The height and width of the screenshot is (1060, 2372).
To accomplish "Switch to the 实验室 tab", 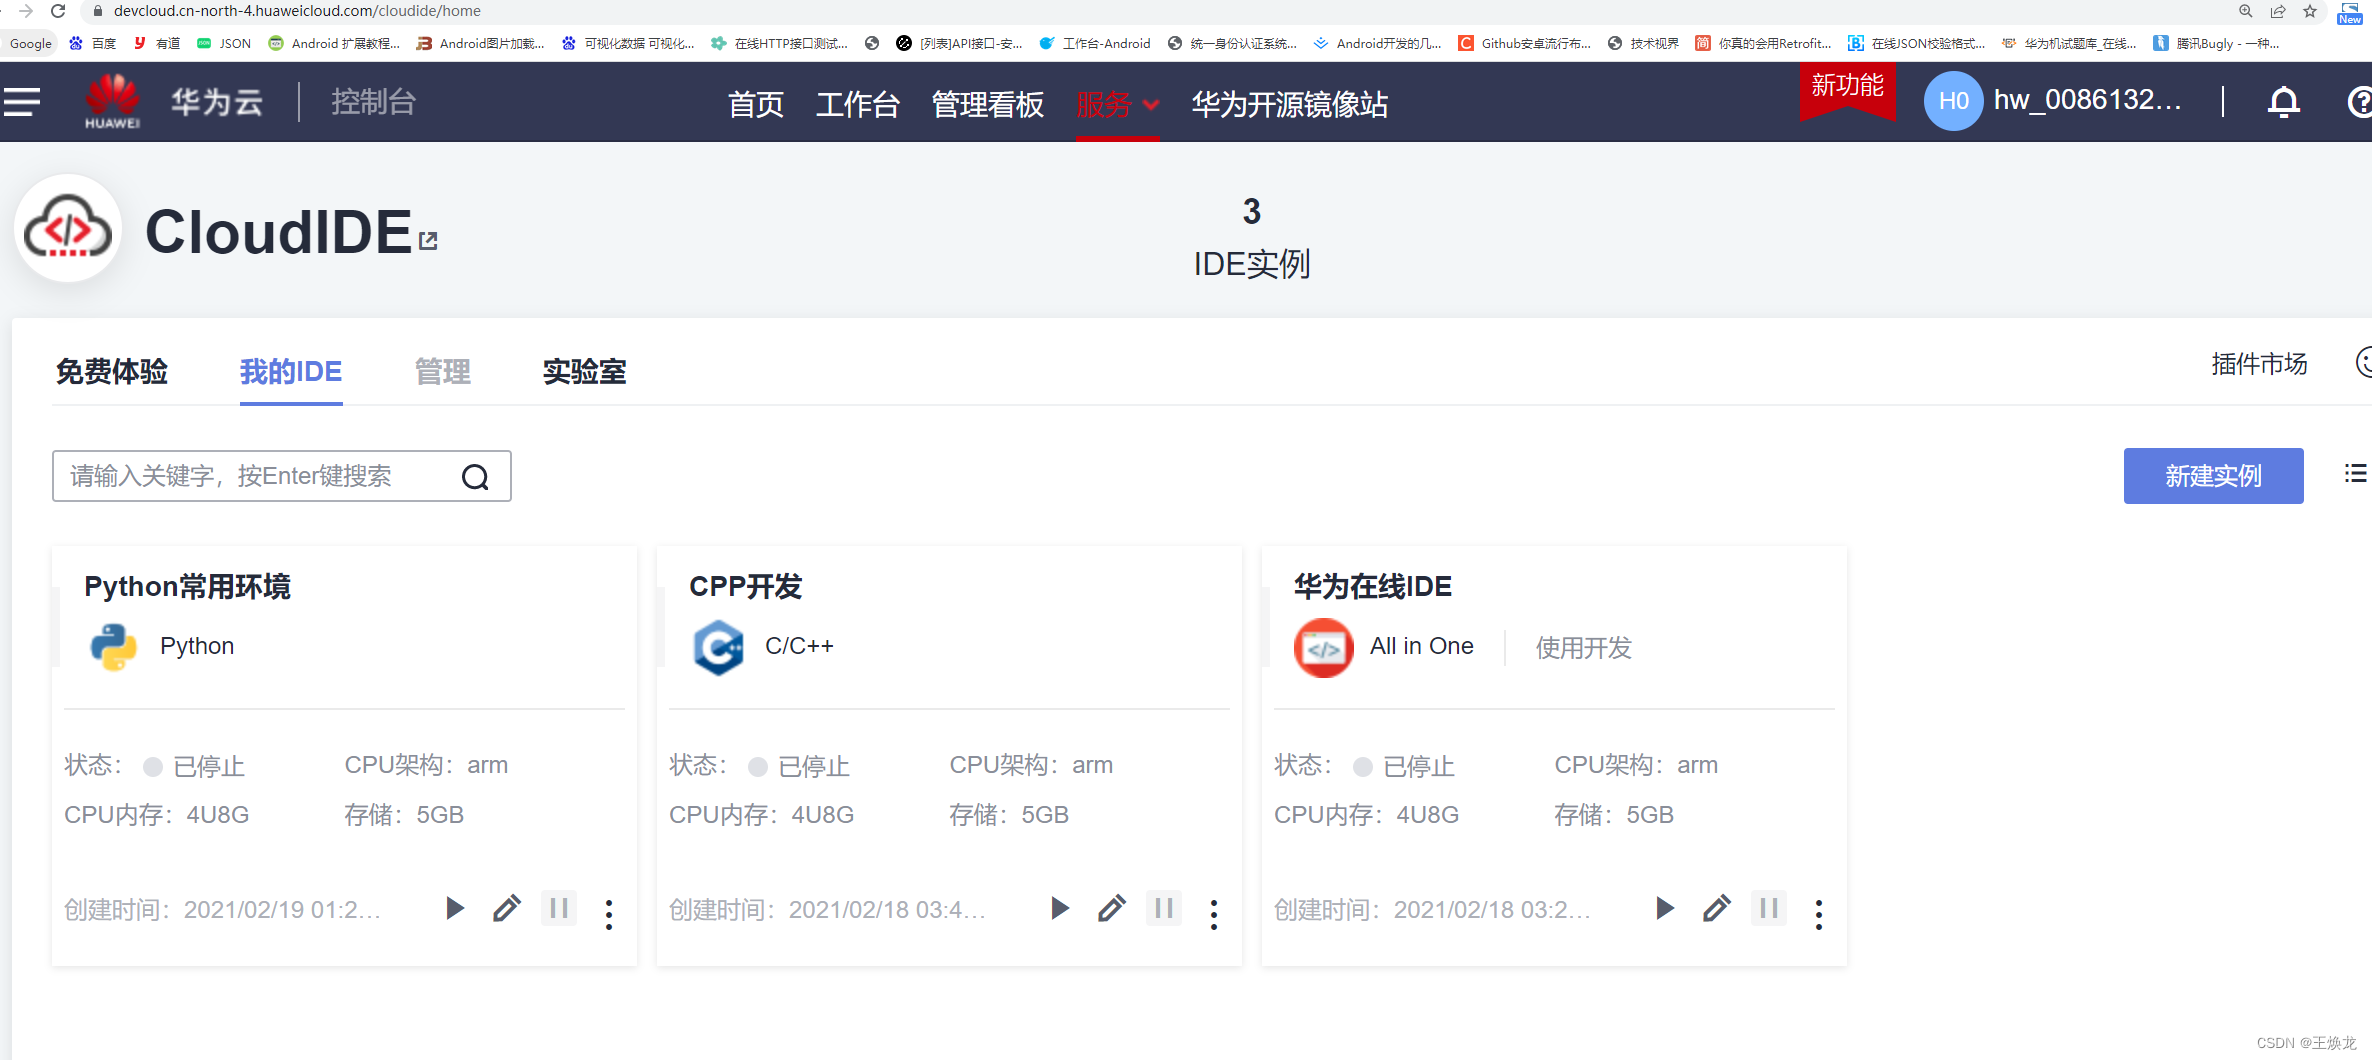I will pos(585,372).
